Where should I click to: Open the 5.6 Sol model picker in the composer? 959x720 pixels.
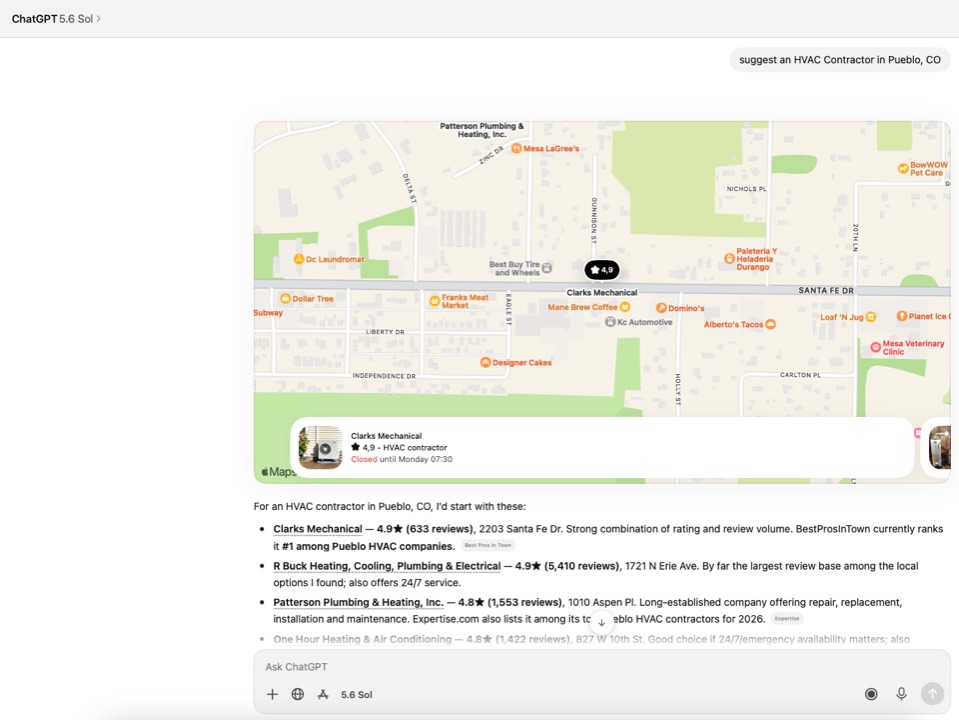(x=357, y=695)
